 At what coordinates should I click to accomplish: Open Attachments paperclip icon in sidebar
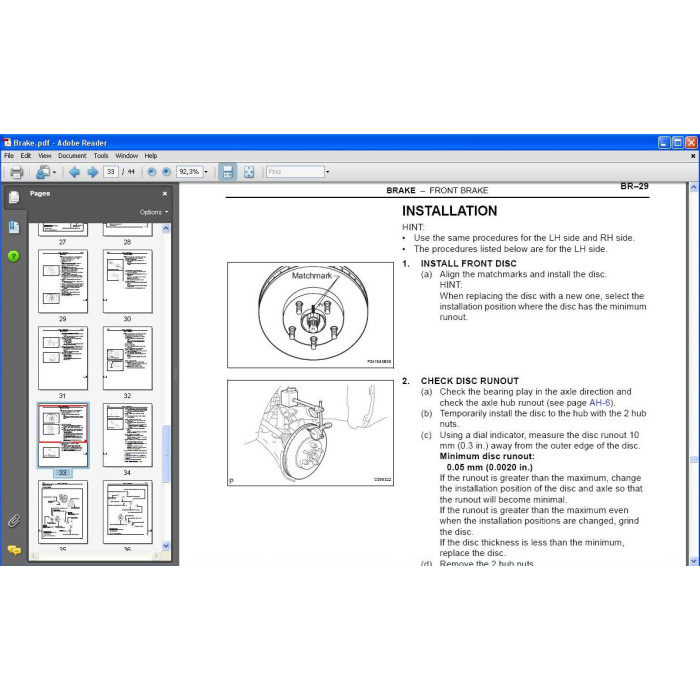14,521
